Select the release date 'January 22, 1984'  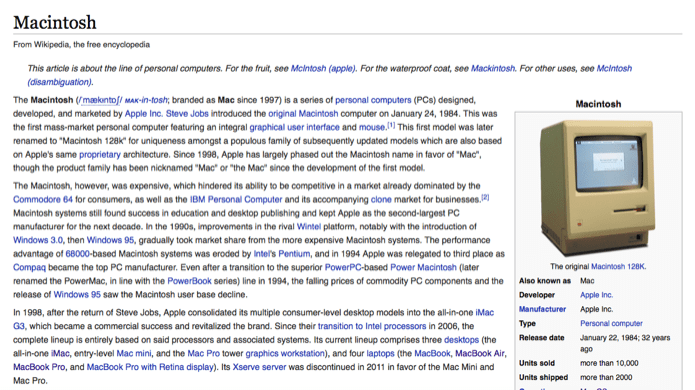[x=609, y=338]
